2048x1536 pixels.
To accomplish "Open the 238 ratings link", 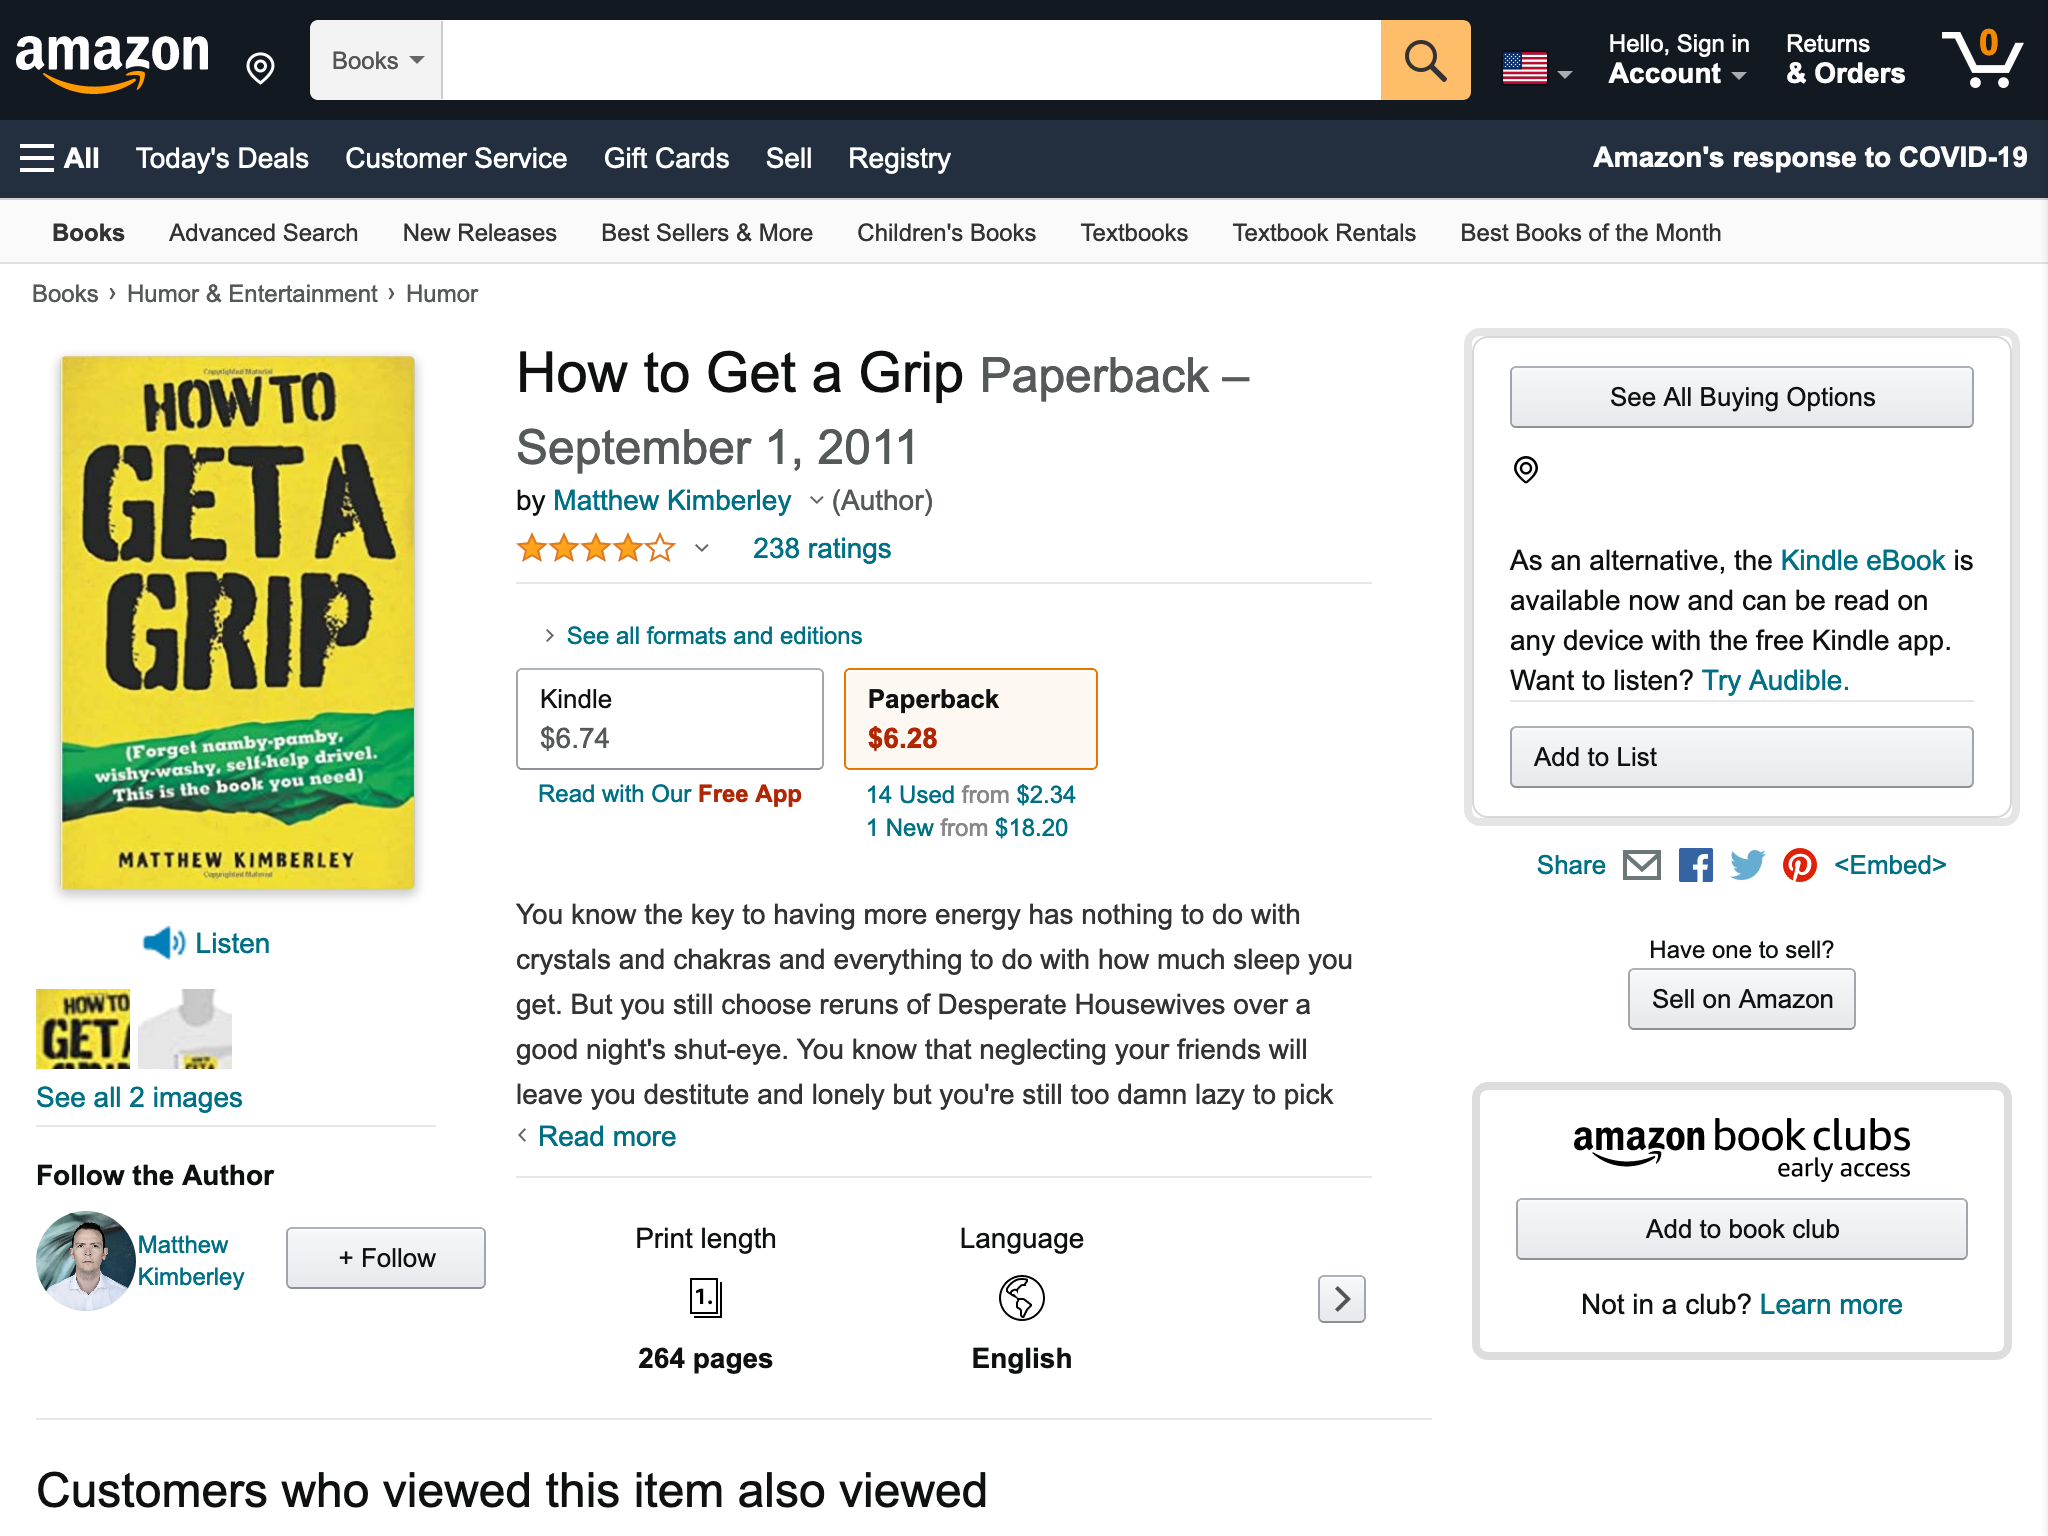I will (822, 548).
